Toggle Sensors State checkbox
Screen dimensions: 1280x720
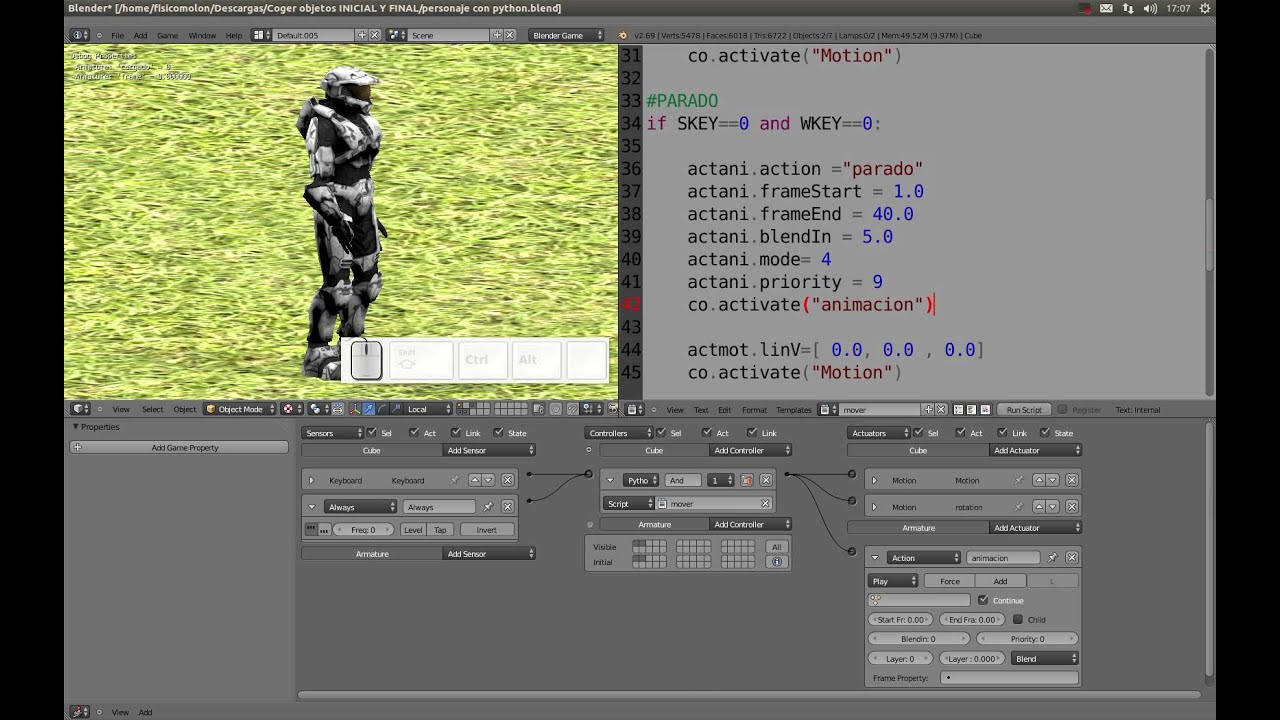pyautogui.click(x=499, y=433)
